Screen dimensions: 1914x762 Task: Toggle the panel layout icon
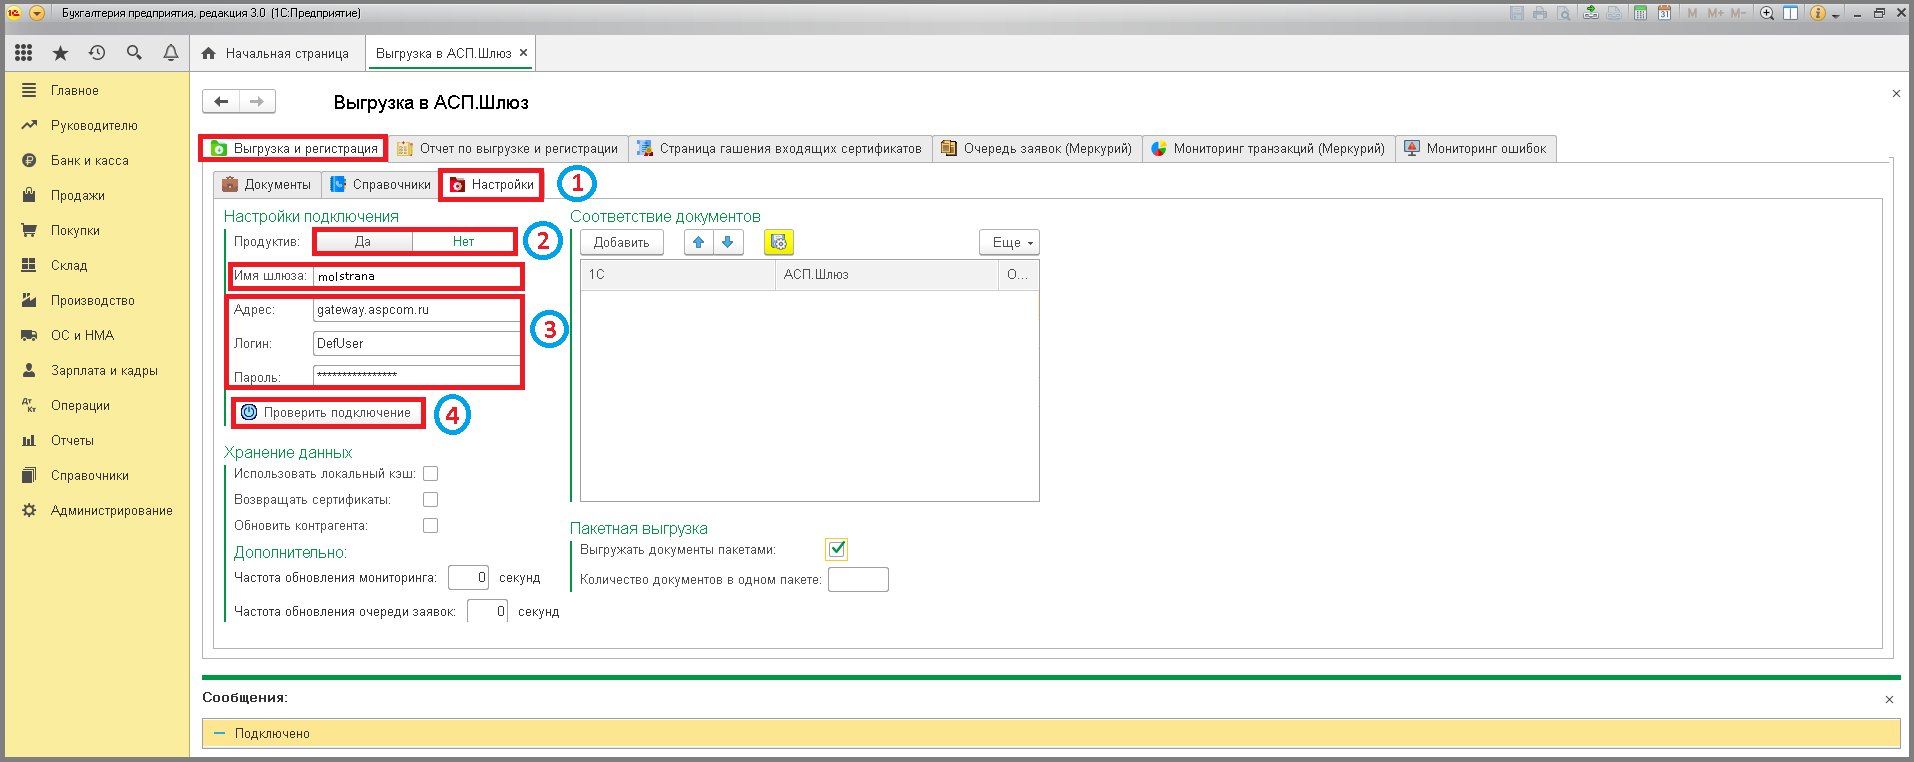tap(1790, 13)
